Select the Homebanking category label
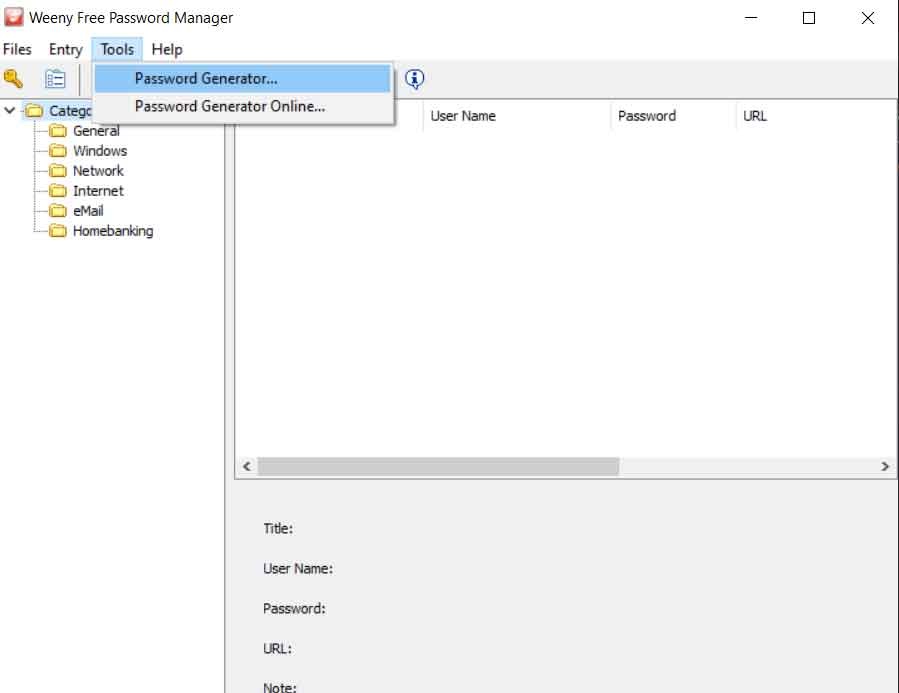 (113, 231)
